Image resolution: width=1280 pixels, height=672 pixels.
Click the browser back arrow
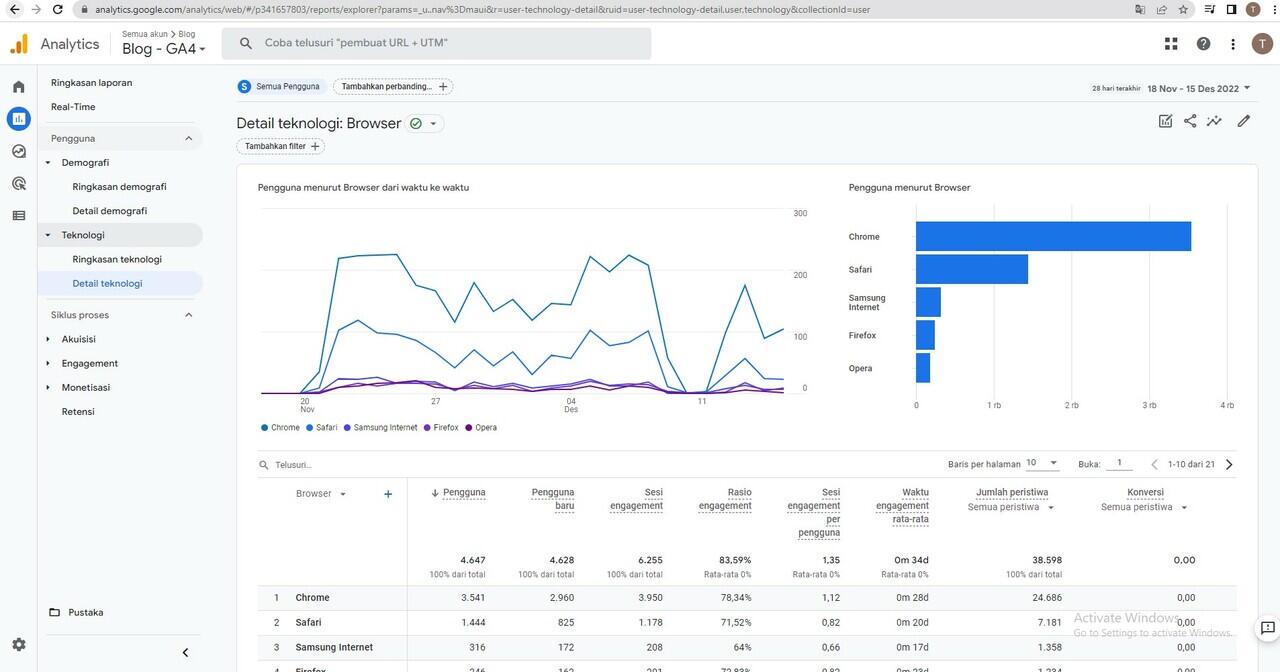click(13, 9)
